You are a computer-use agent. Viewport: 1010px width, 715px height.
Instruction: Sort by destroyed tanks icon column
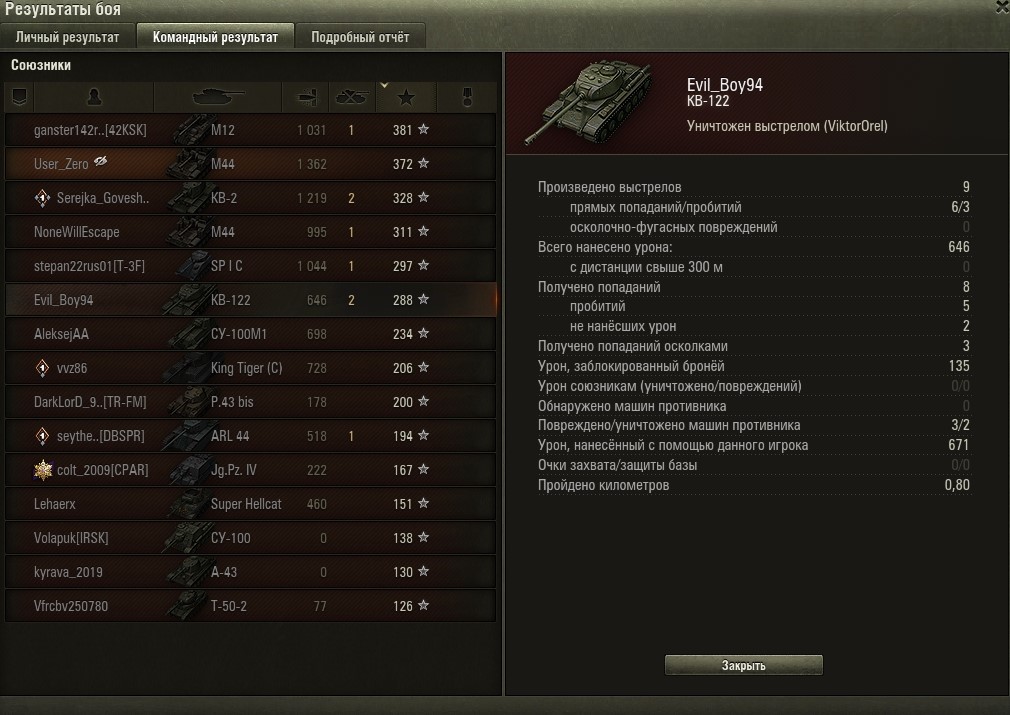[352, 97]
